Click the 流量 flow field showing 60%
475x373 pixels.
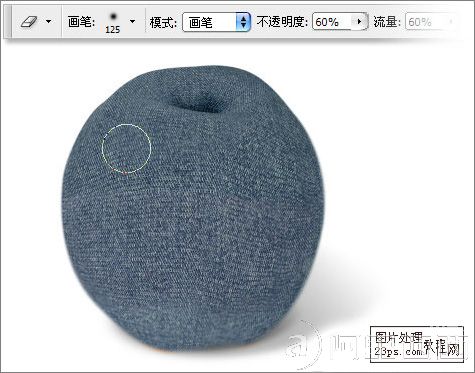click(430, 22)
